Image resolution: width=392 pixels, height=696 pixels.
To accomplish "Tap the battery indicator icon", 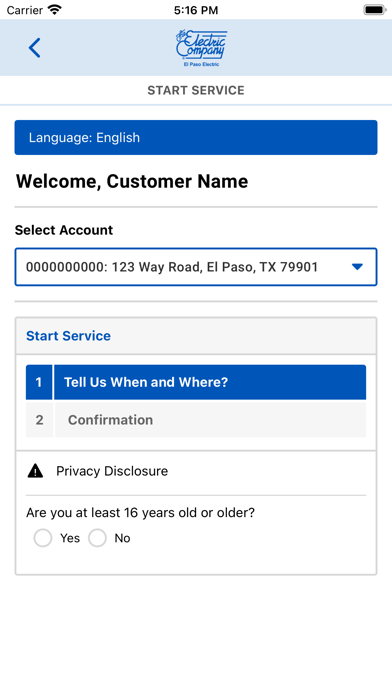I will click(x=375, y=10).
